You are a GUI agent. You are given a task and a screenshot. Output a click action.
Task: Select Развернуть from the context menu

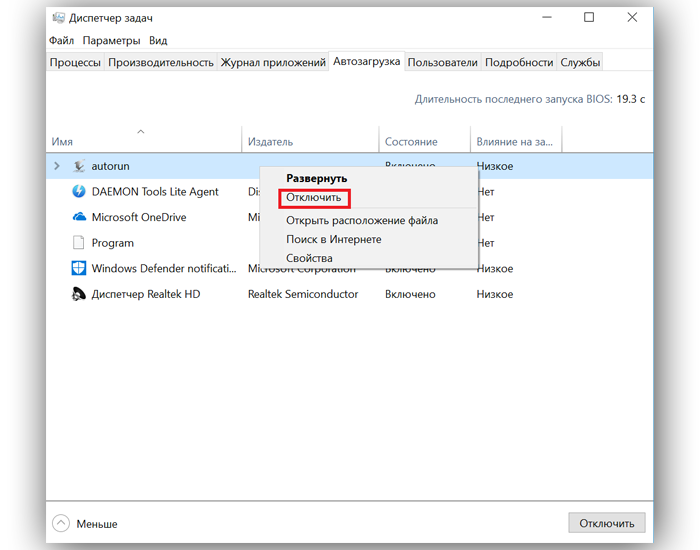(316, 178)
